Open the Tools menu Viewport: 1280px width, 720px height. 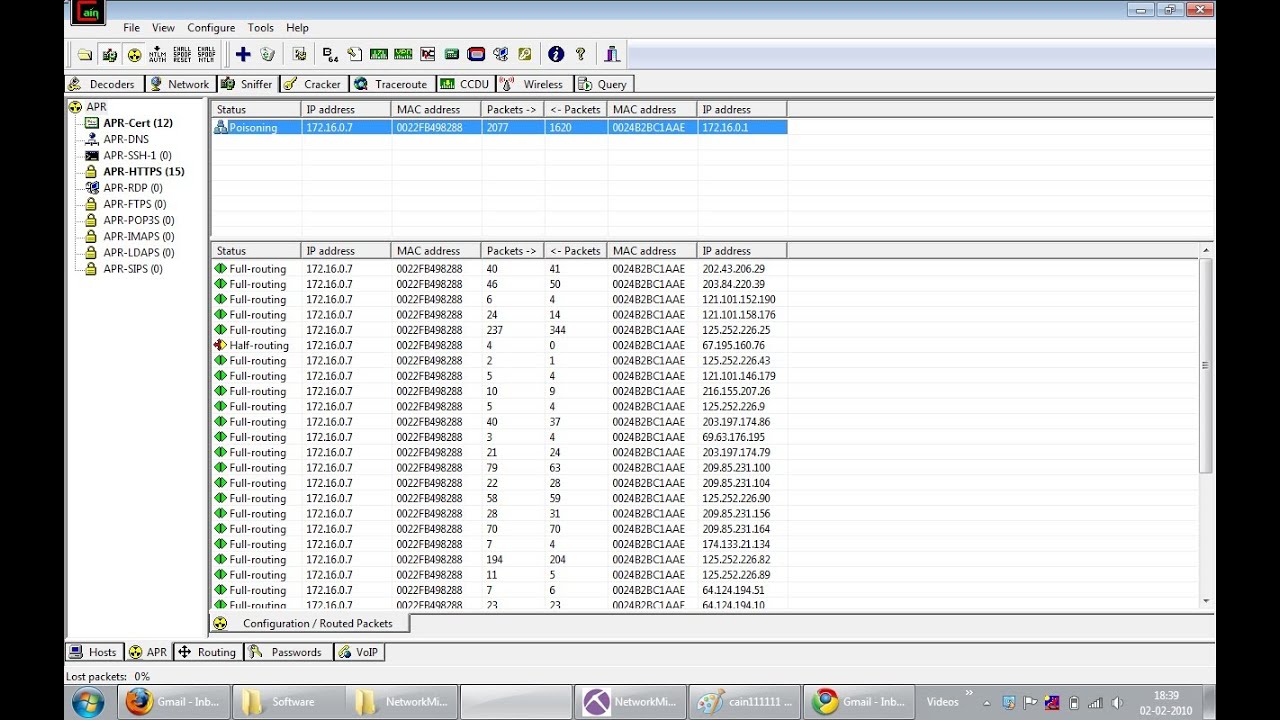coord(261,28)
